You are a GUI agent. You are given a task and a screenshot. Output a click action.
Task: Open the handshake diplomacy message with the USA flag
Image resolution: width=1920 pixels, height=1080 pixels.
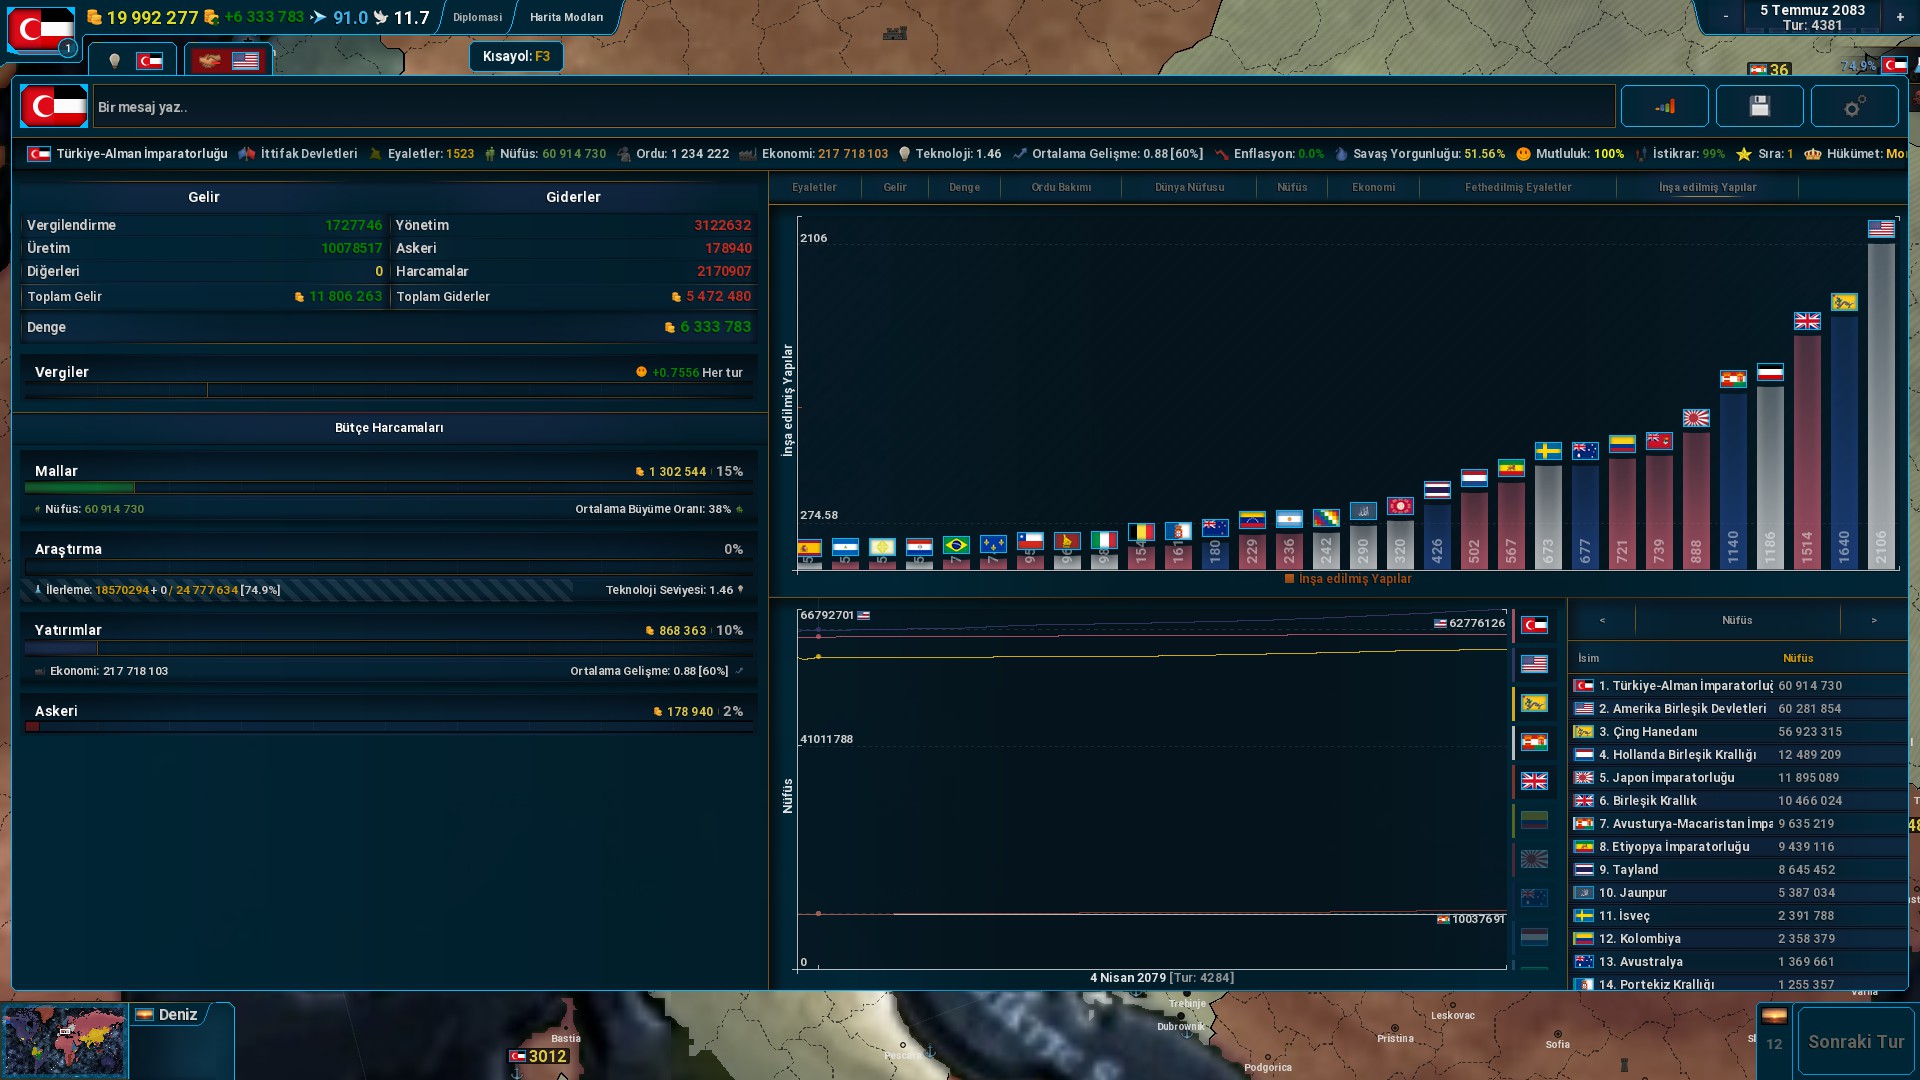click(228, 61)
